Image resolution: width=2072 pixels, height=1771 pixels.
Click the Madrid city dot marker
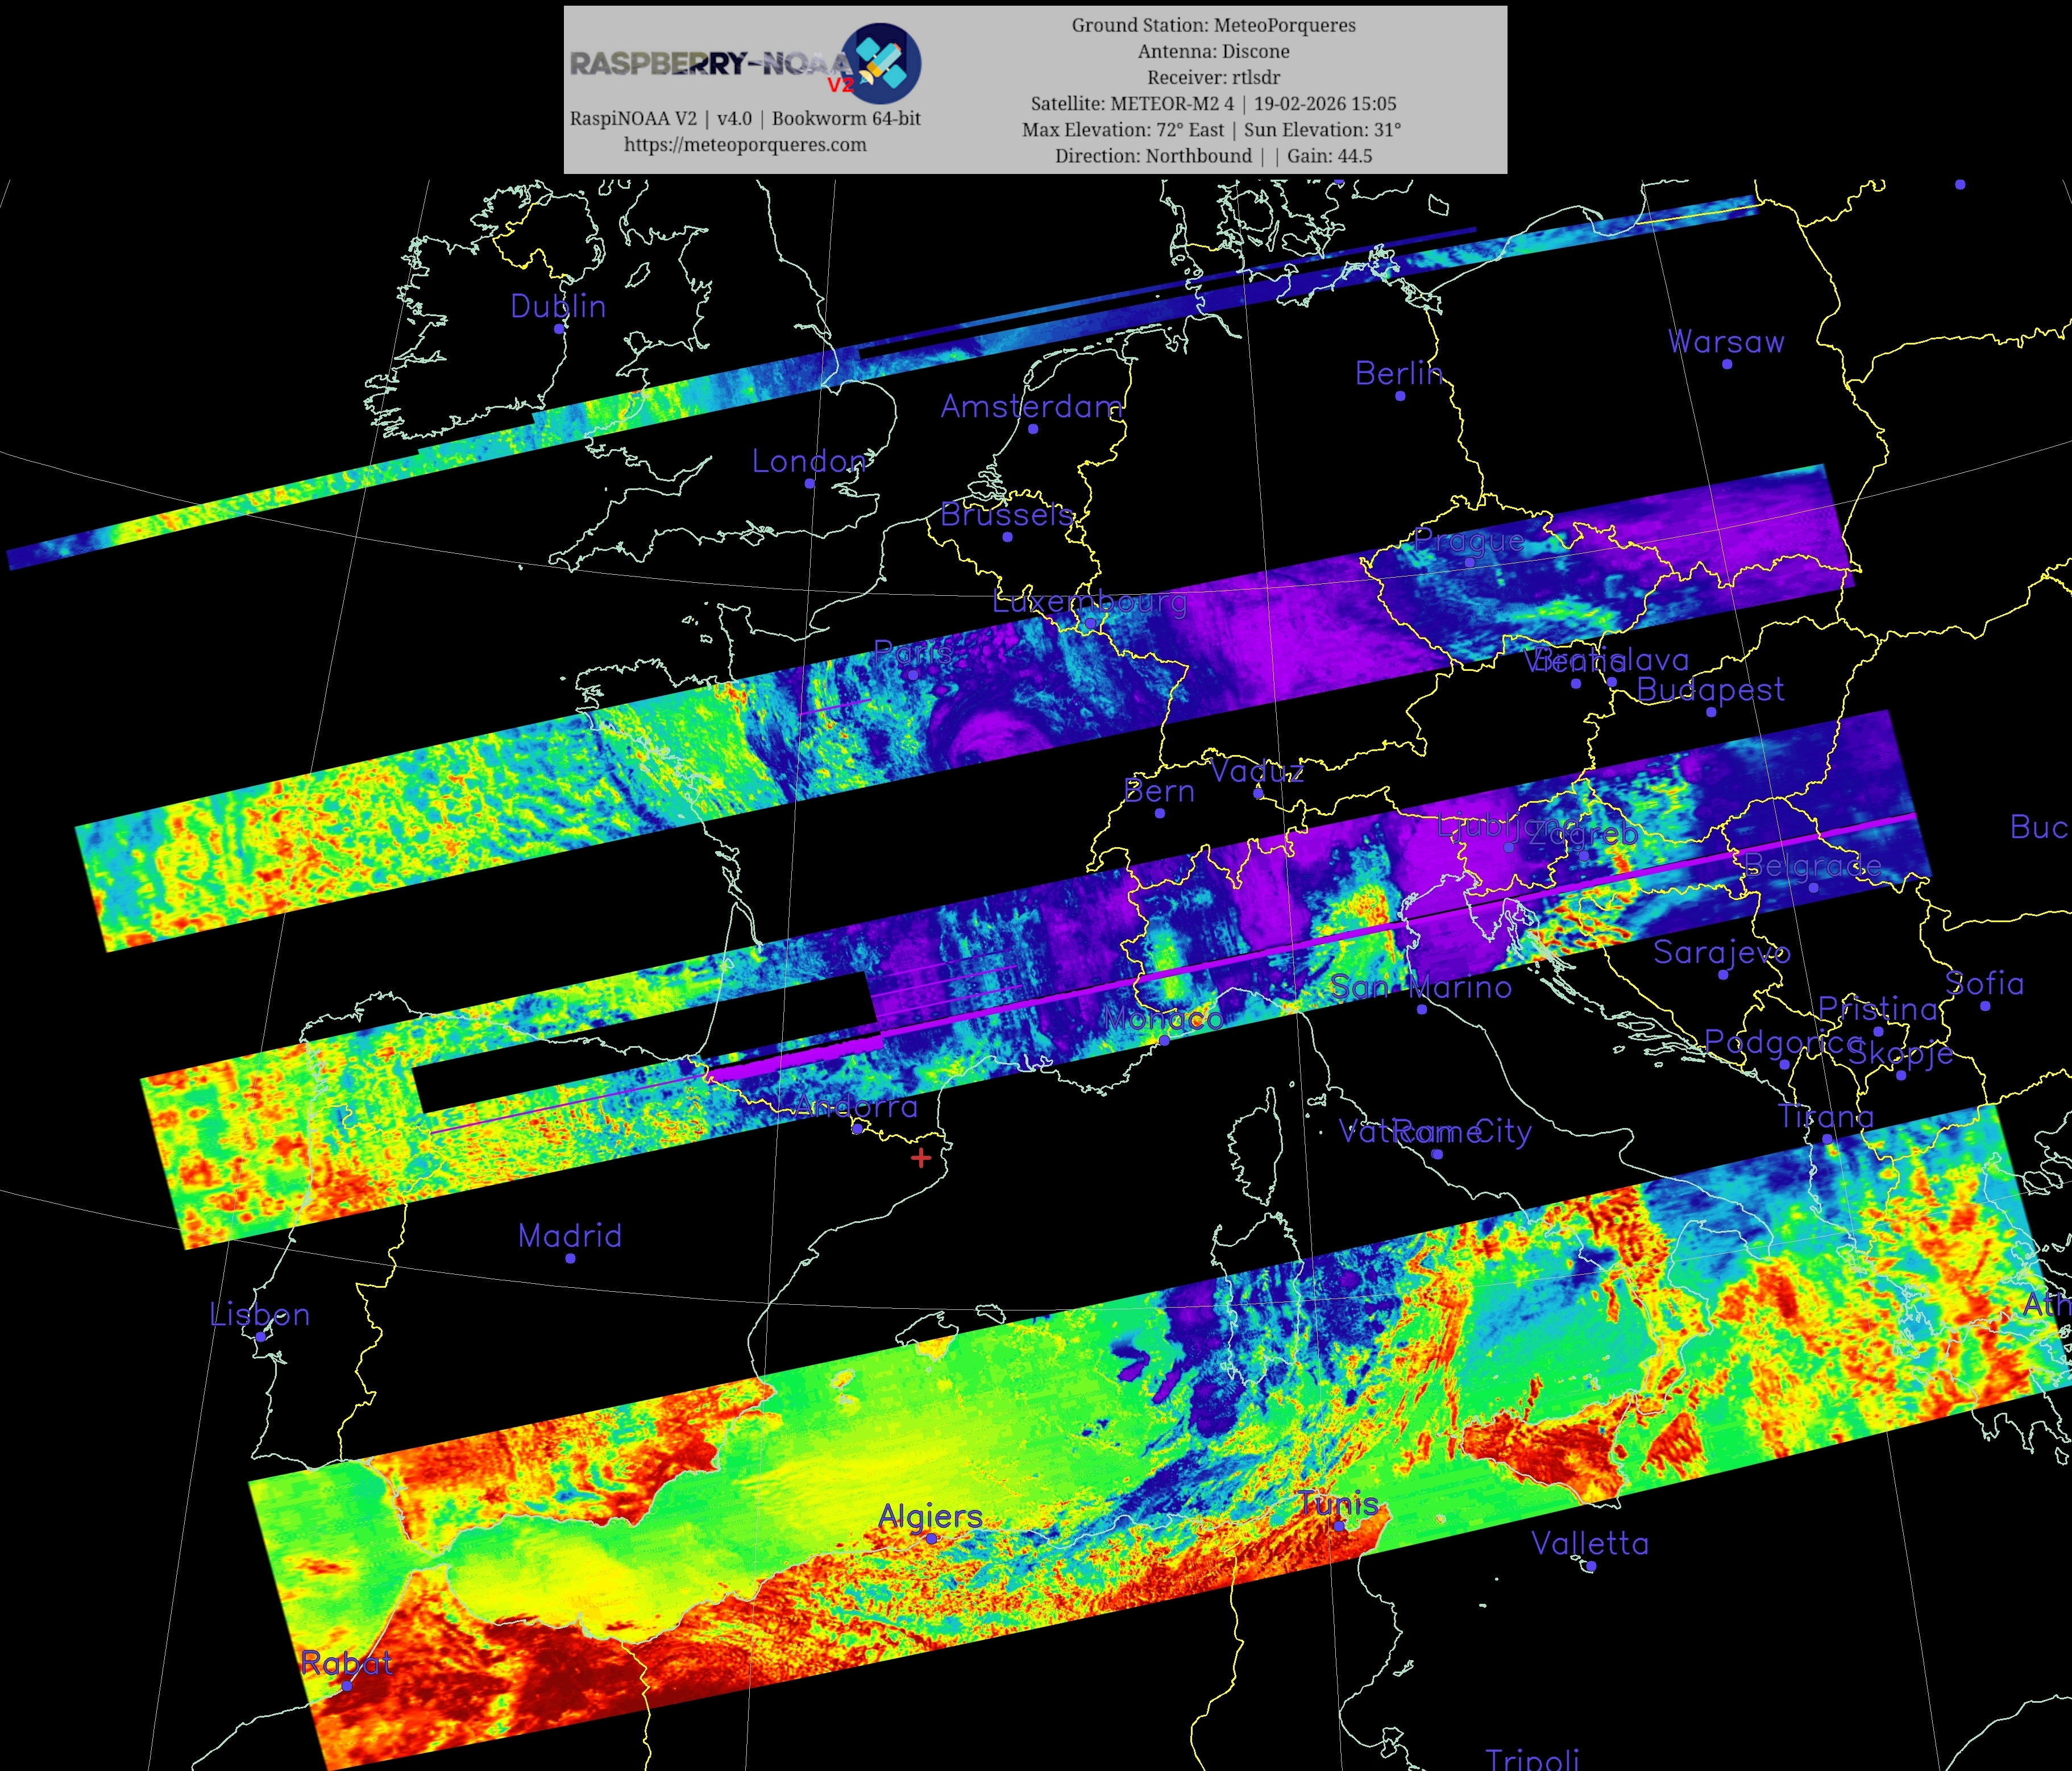click(570, 1258)
